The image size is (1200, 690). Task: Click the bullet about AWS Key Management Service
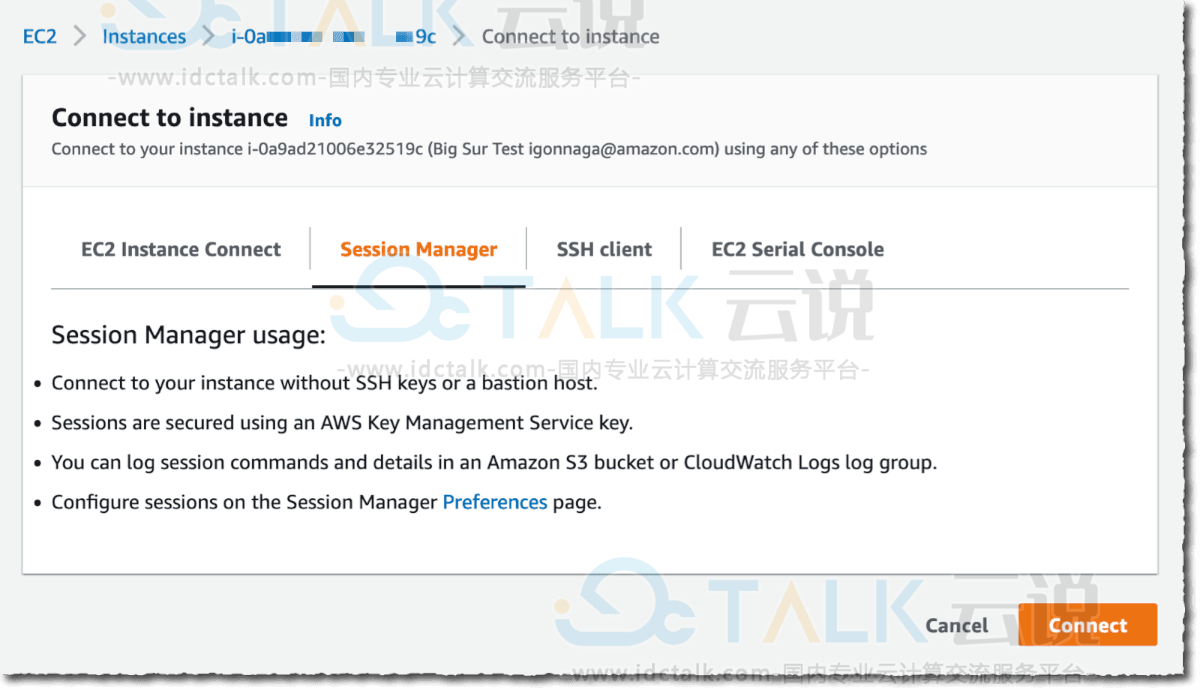pyautogui.click(x=342, y=423)
